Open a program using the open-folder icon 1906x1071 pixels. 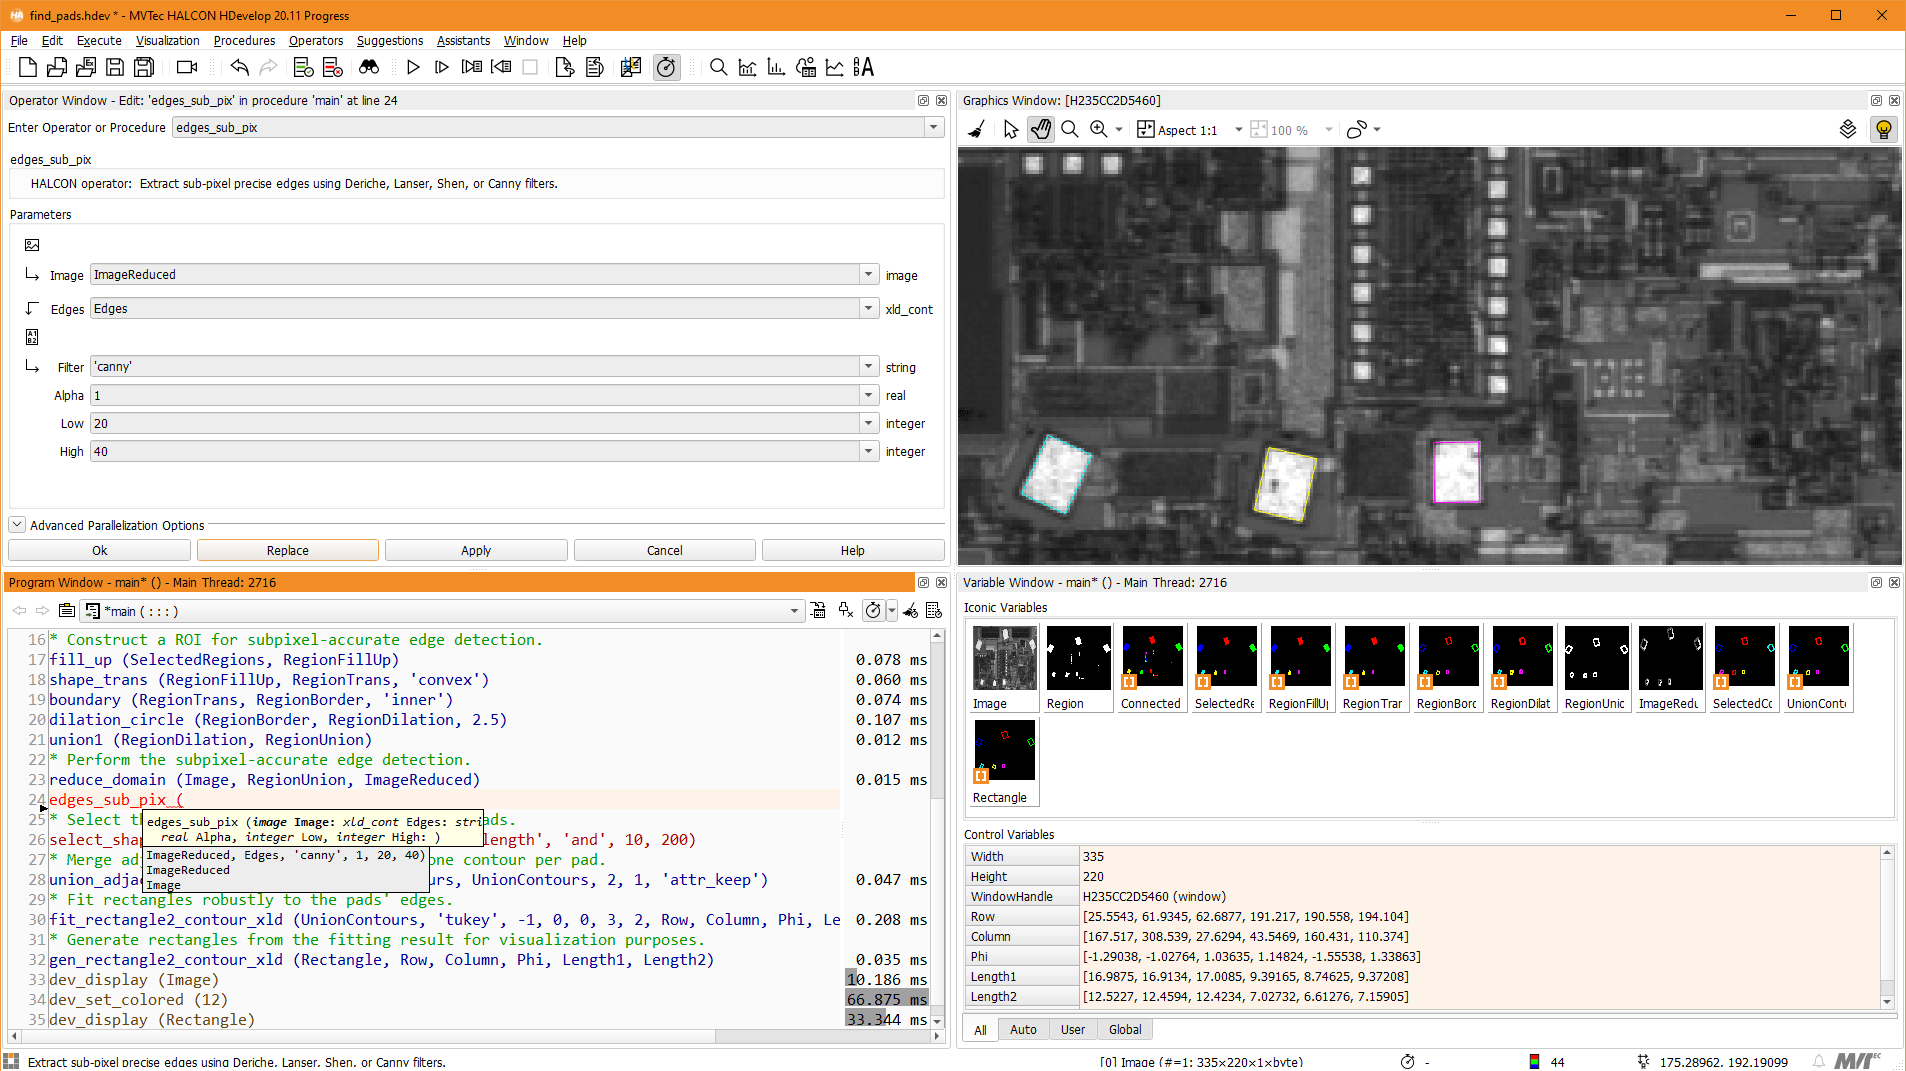57,67
